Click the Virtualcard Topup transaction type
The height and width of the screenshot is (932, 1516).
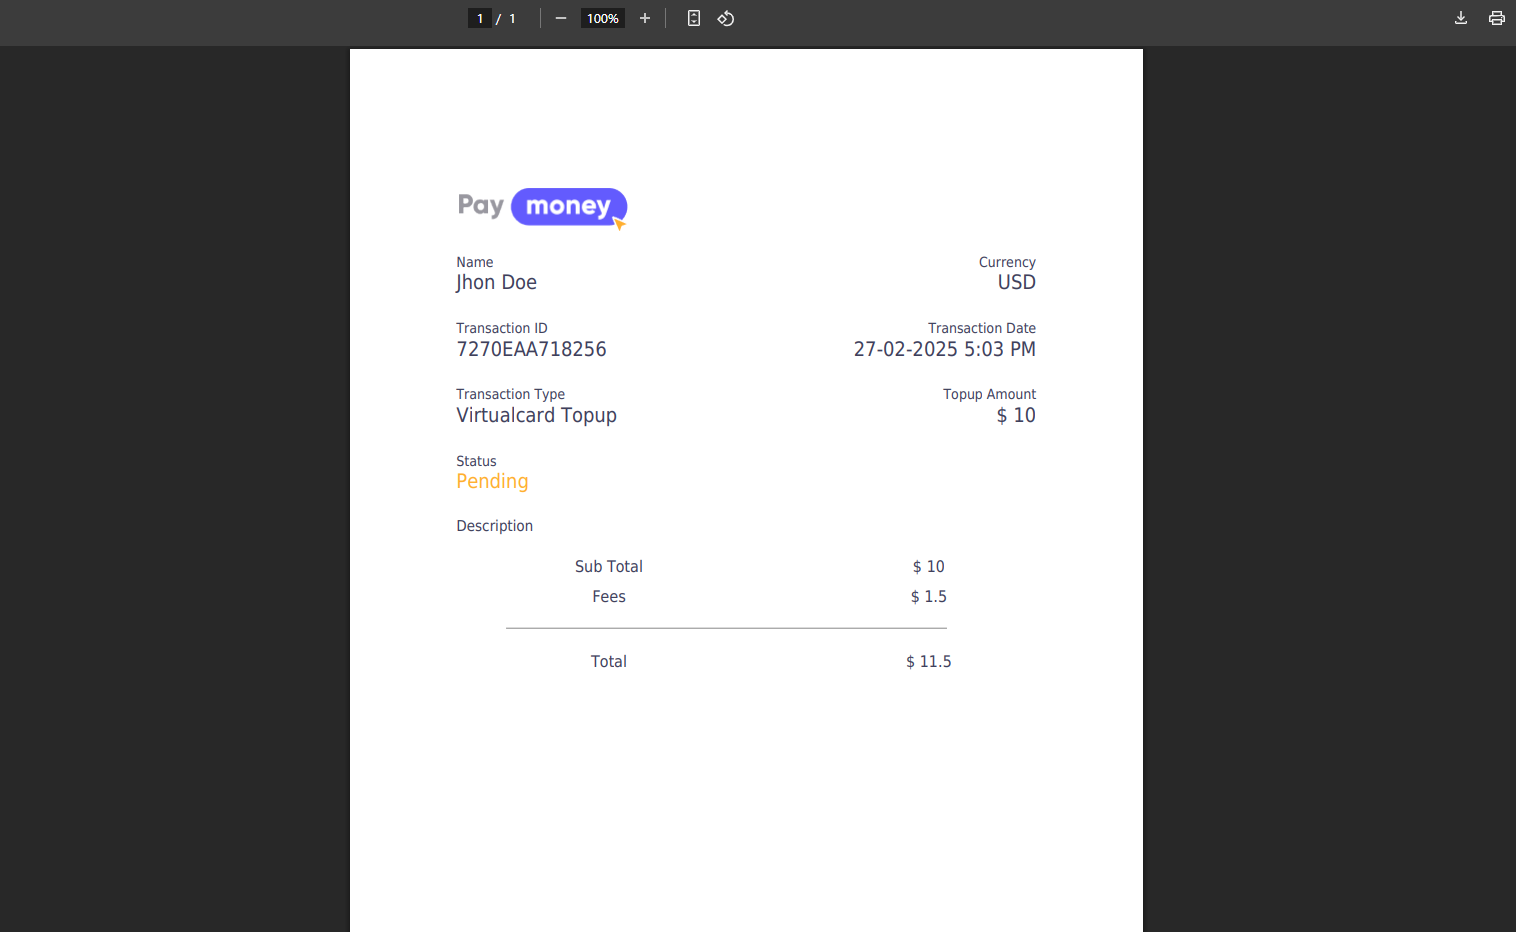(536, 415)
